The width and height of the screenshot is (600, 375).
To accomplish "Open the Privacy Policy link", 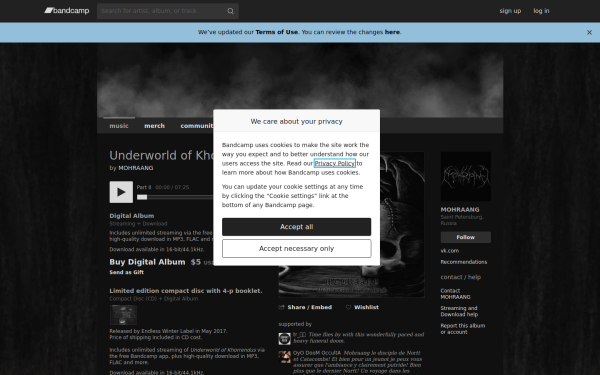I will click(x=335, y=163).
